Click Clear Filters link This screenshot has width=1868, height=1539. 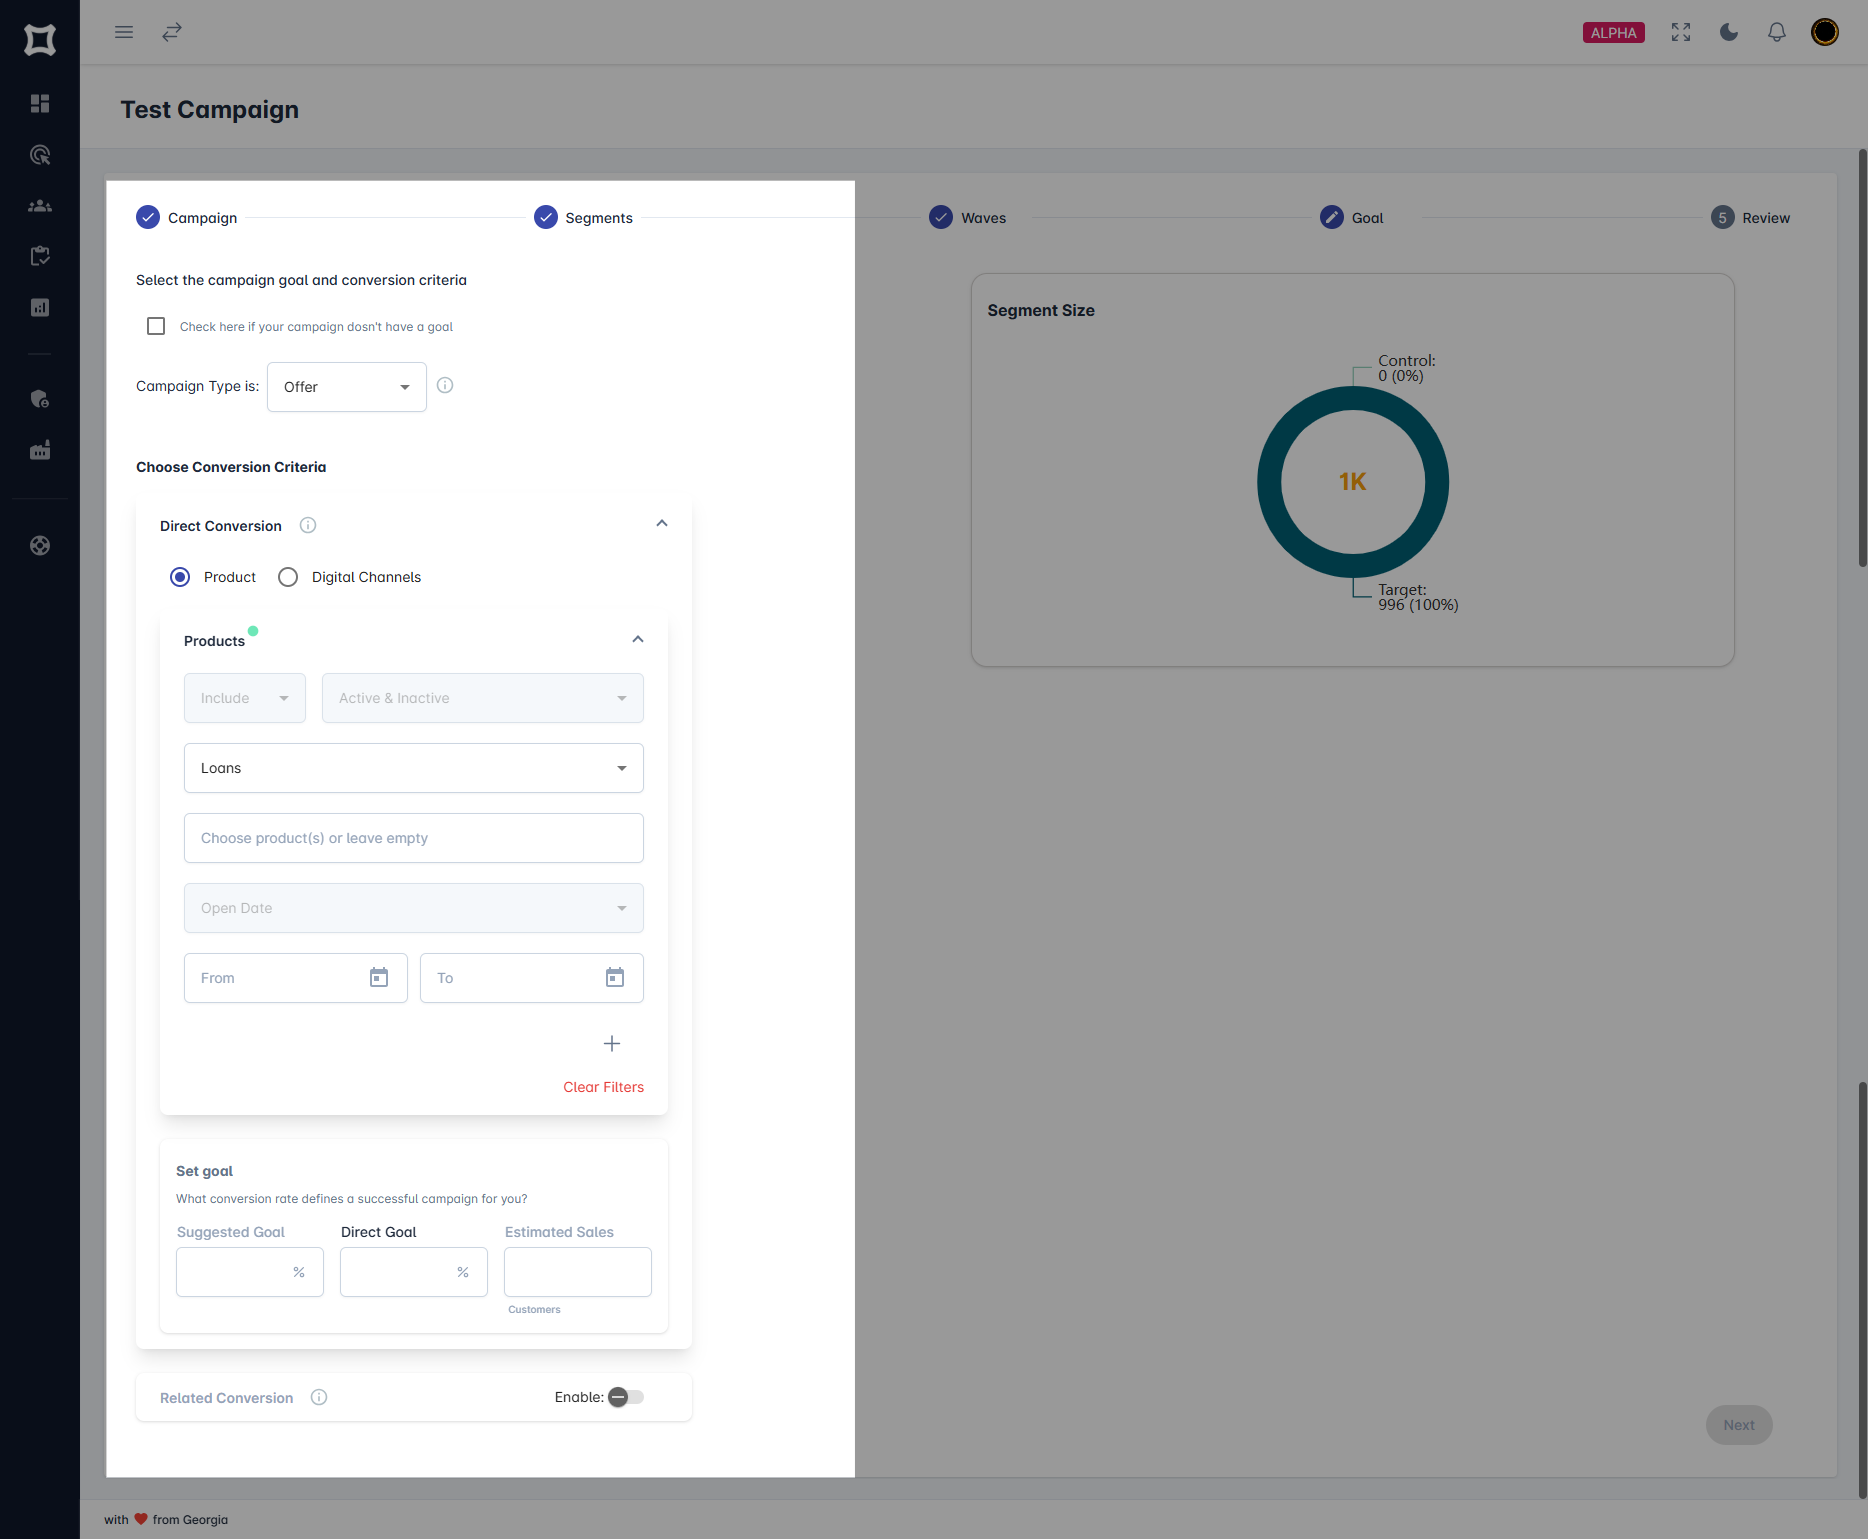(x=603, y=1087)
